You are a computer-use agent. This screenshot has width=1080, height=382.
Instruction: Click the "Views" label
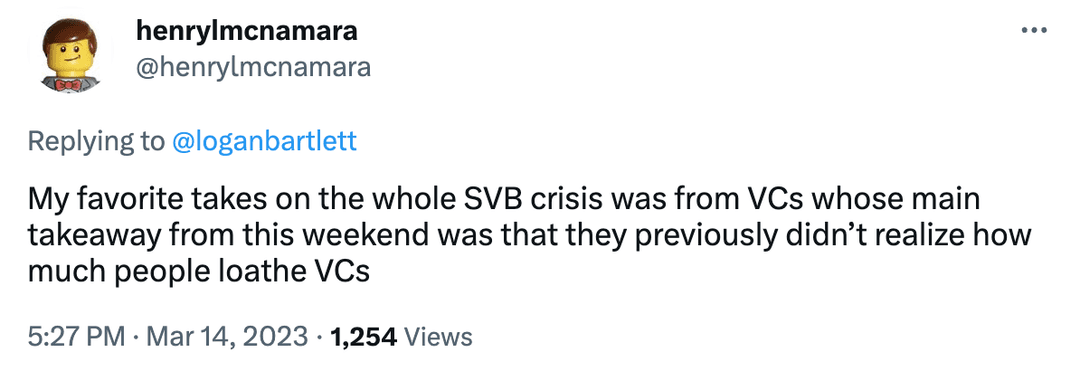[x=438, y=337]
